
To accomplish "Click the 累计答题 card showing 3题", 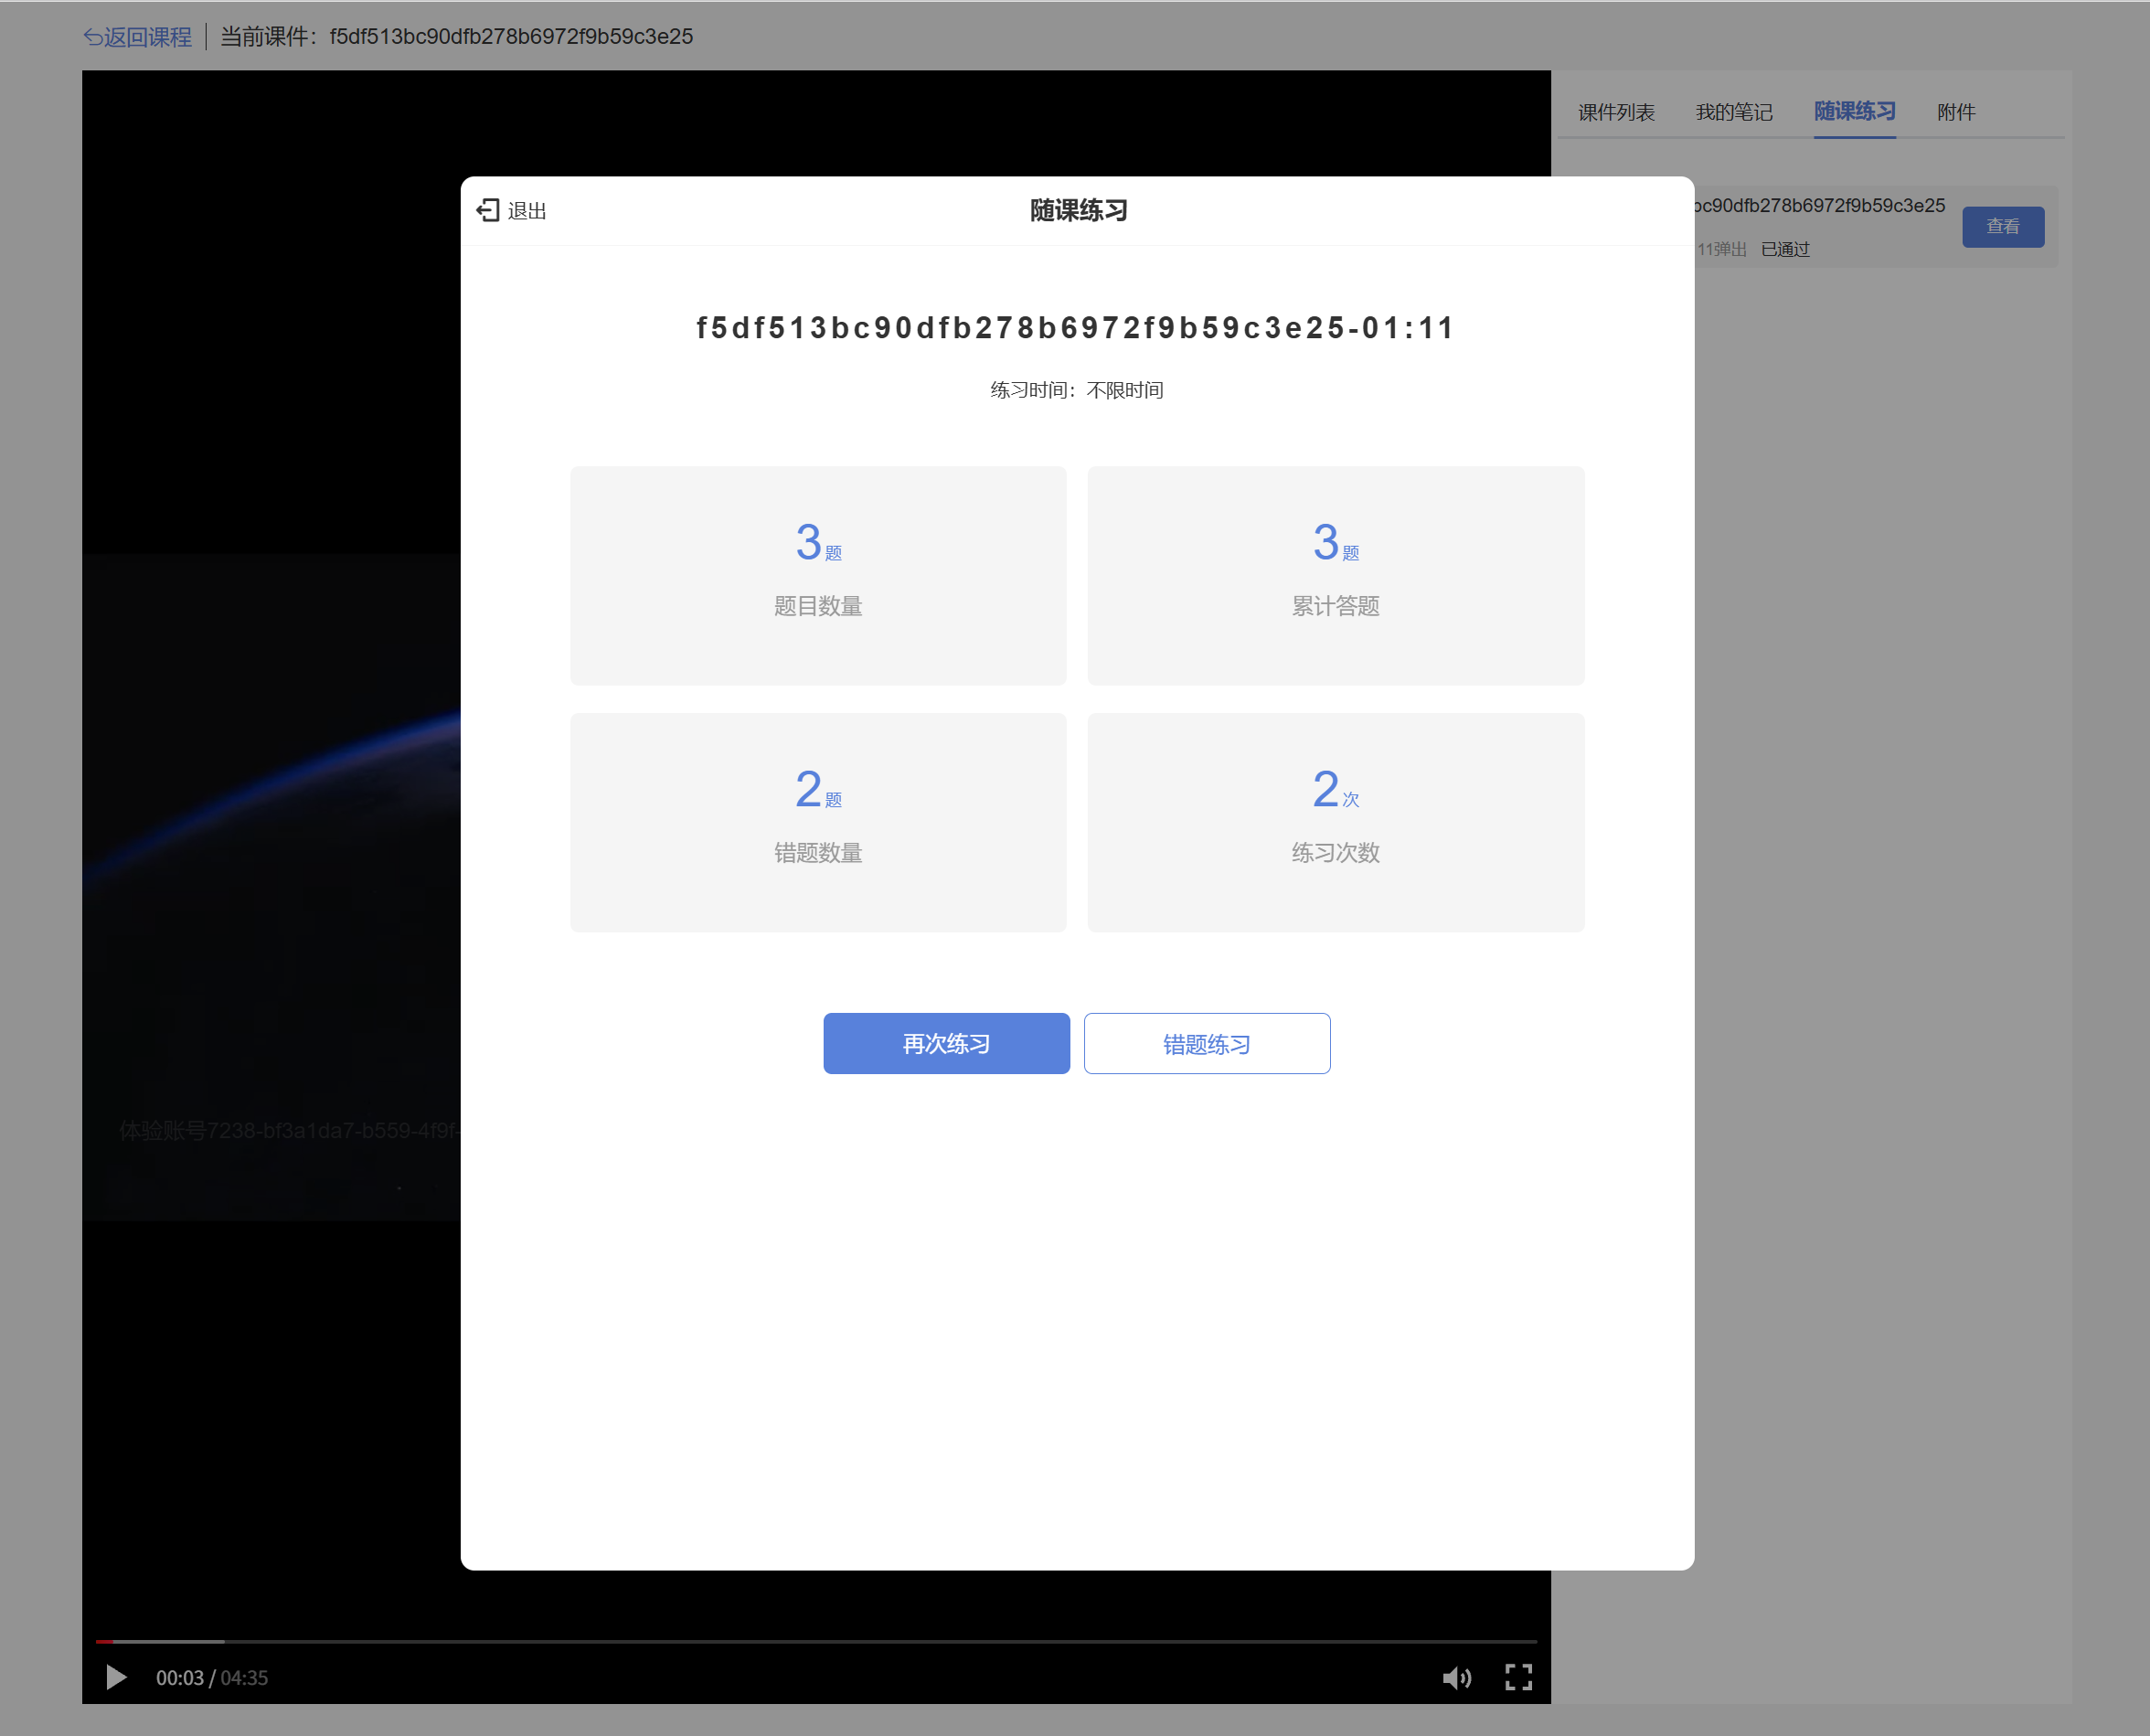I will pos(1335,575).
